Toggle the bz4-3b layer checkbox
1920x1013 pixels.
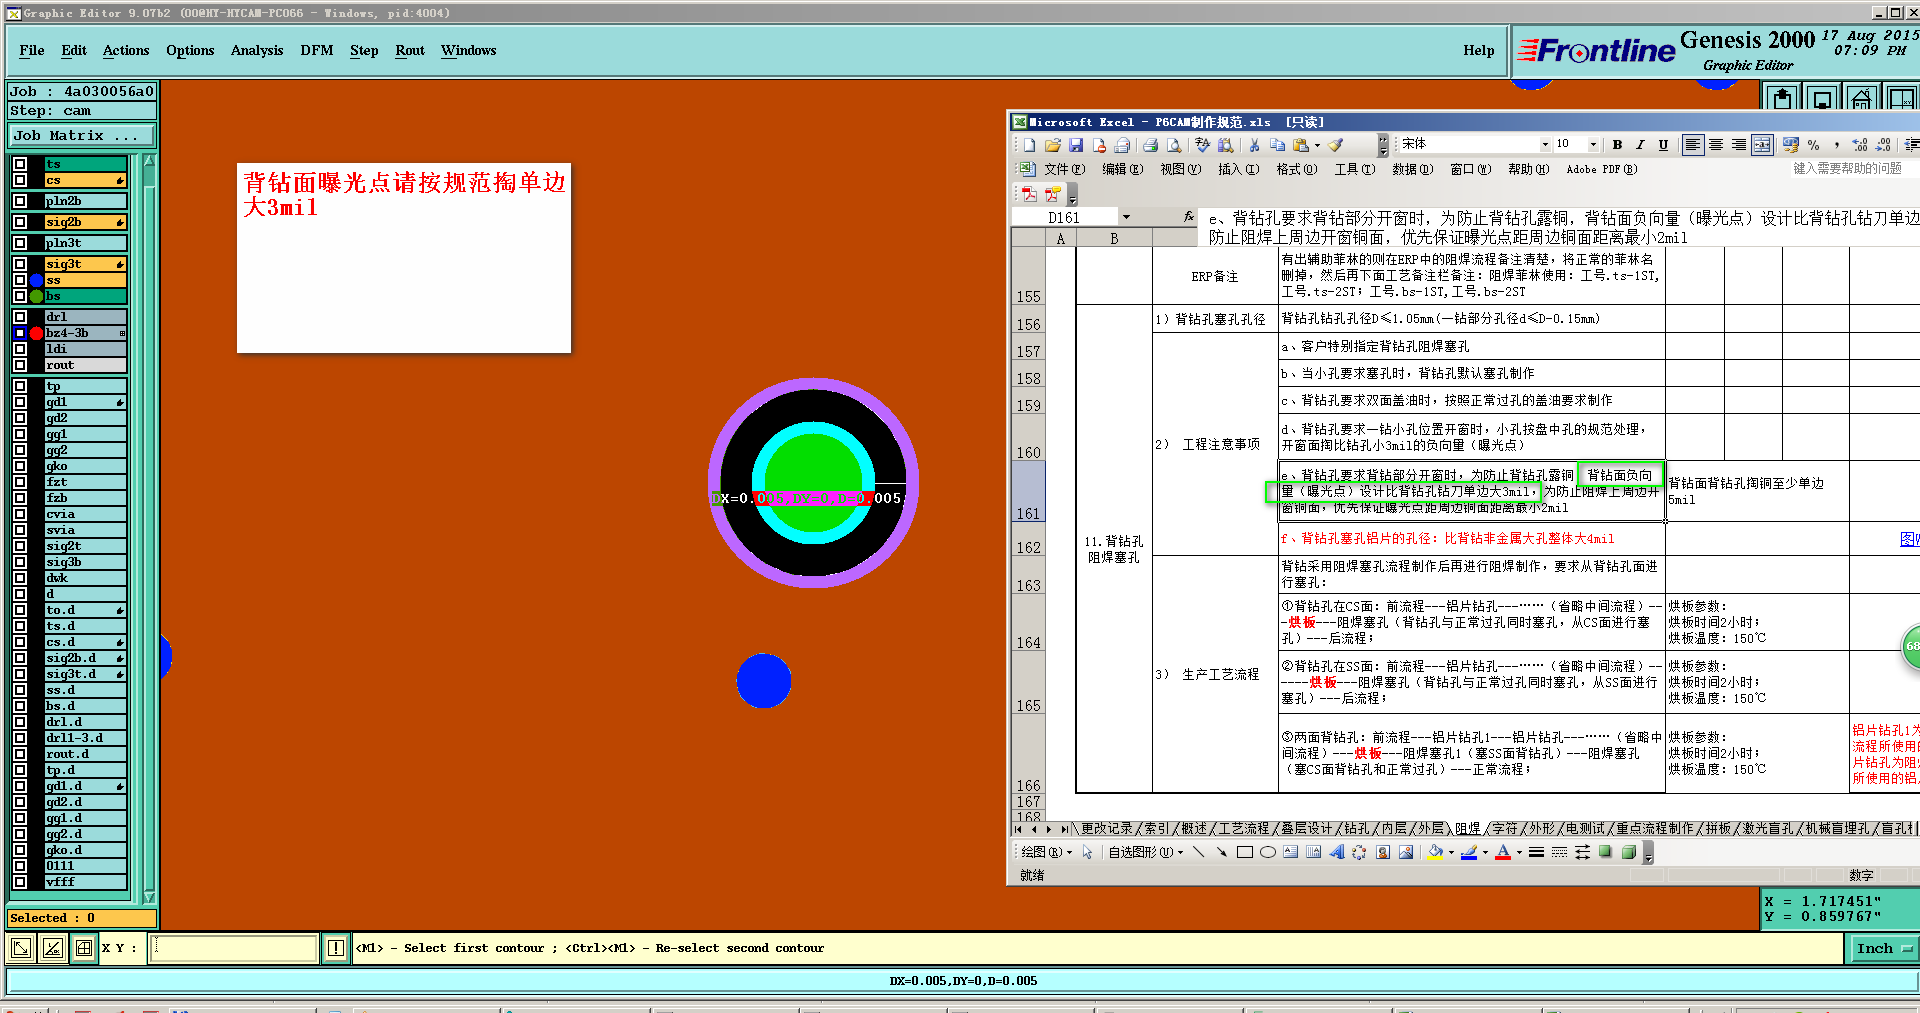pos(20,333)
